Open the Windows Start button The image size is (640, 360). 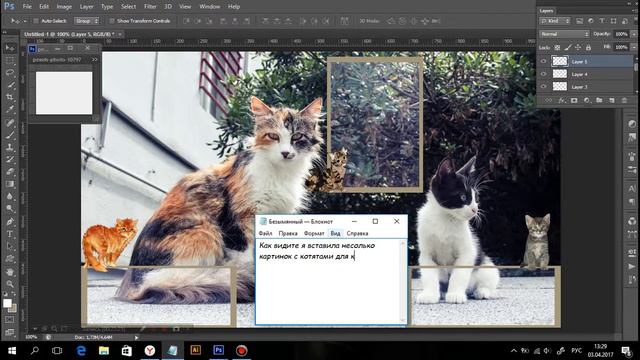(12, 351)
